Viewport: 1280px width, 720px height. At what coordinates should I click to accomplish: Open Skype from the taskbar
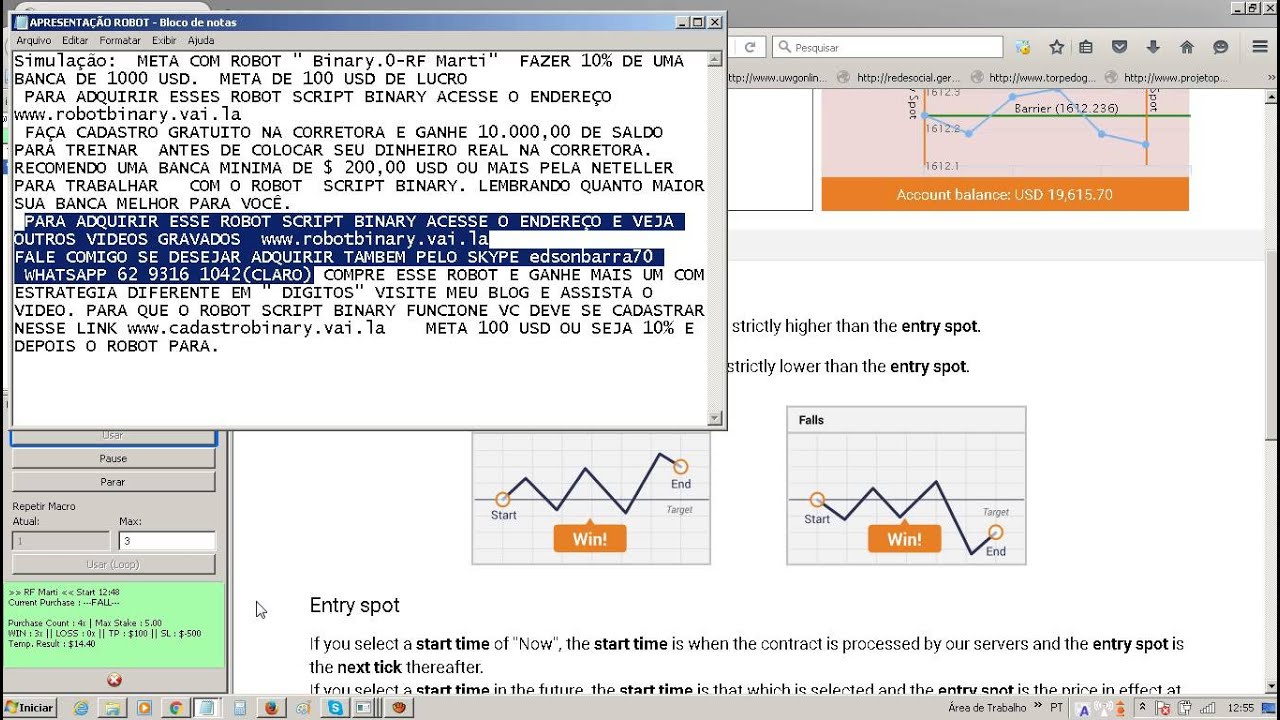pos(334,707)
